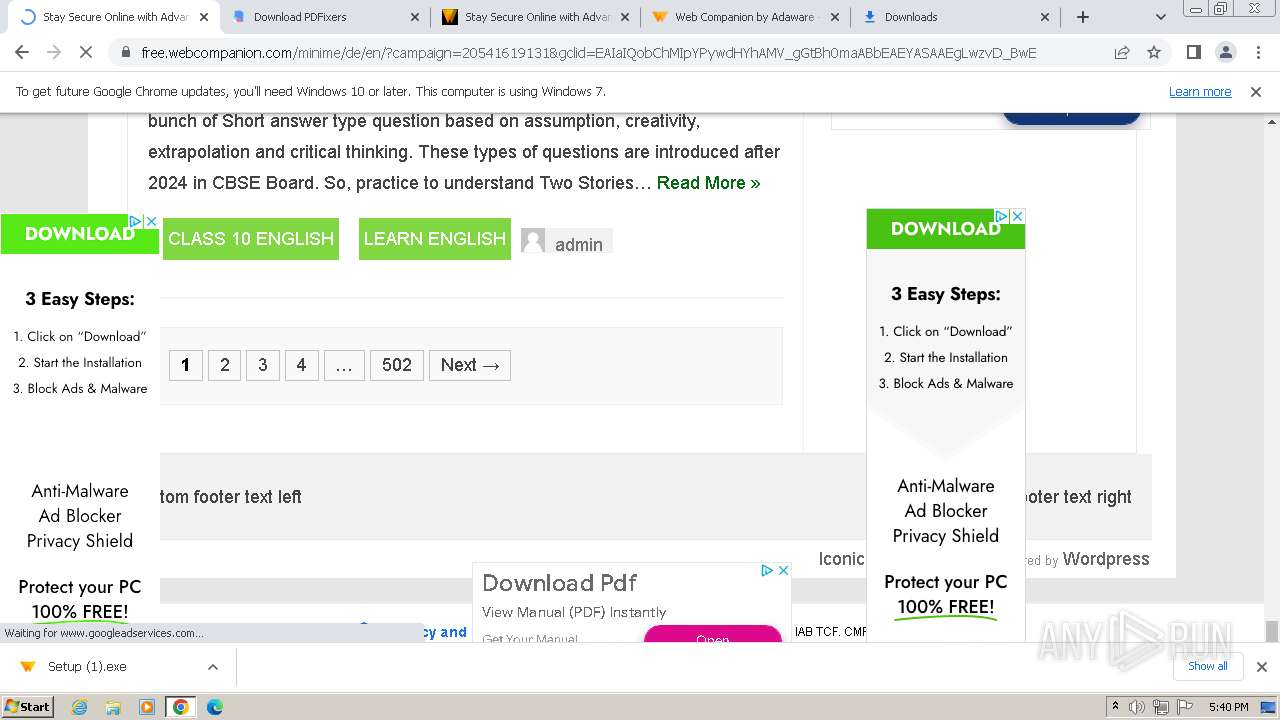Click the Next → pagination button
1280x720 pixels.
470,365
